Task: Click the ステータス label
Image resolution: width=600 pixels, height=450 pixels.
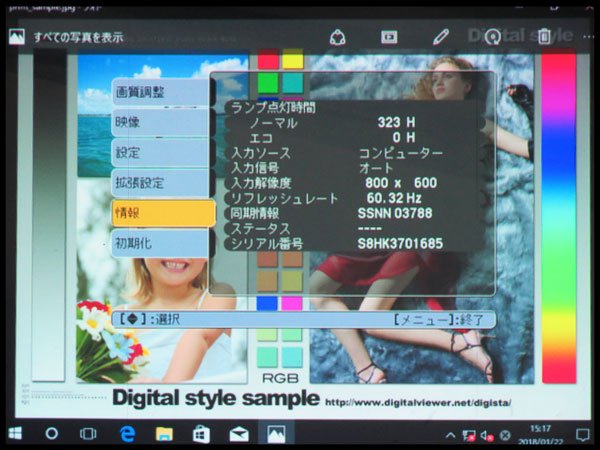Action: (261, 228)
